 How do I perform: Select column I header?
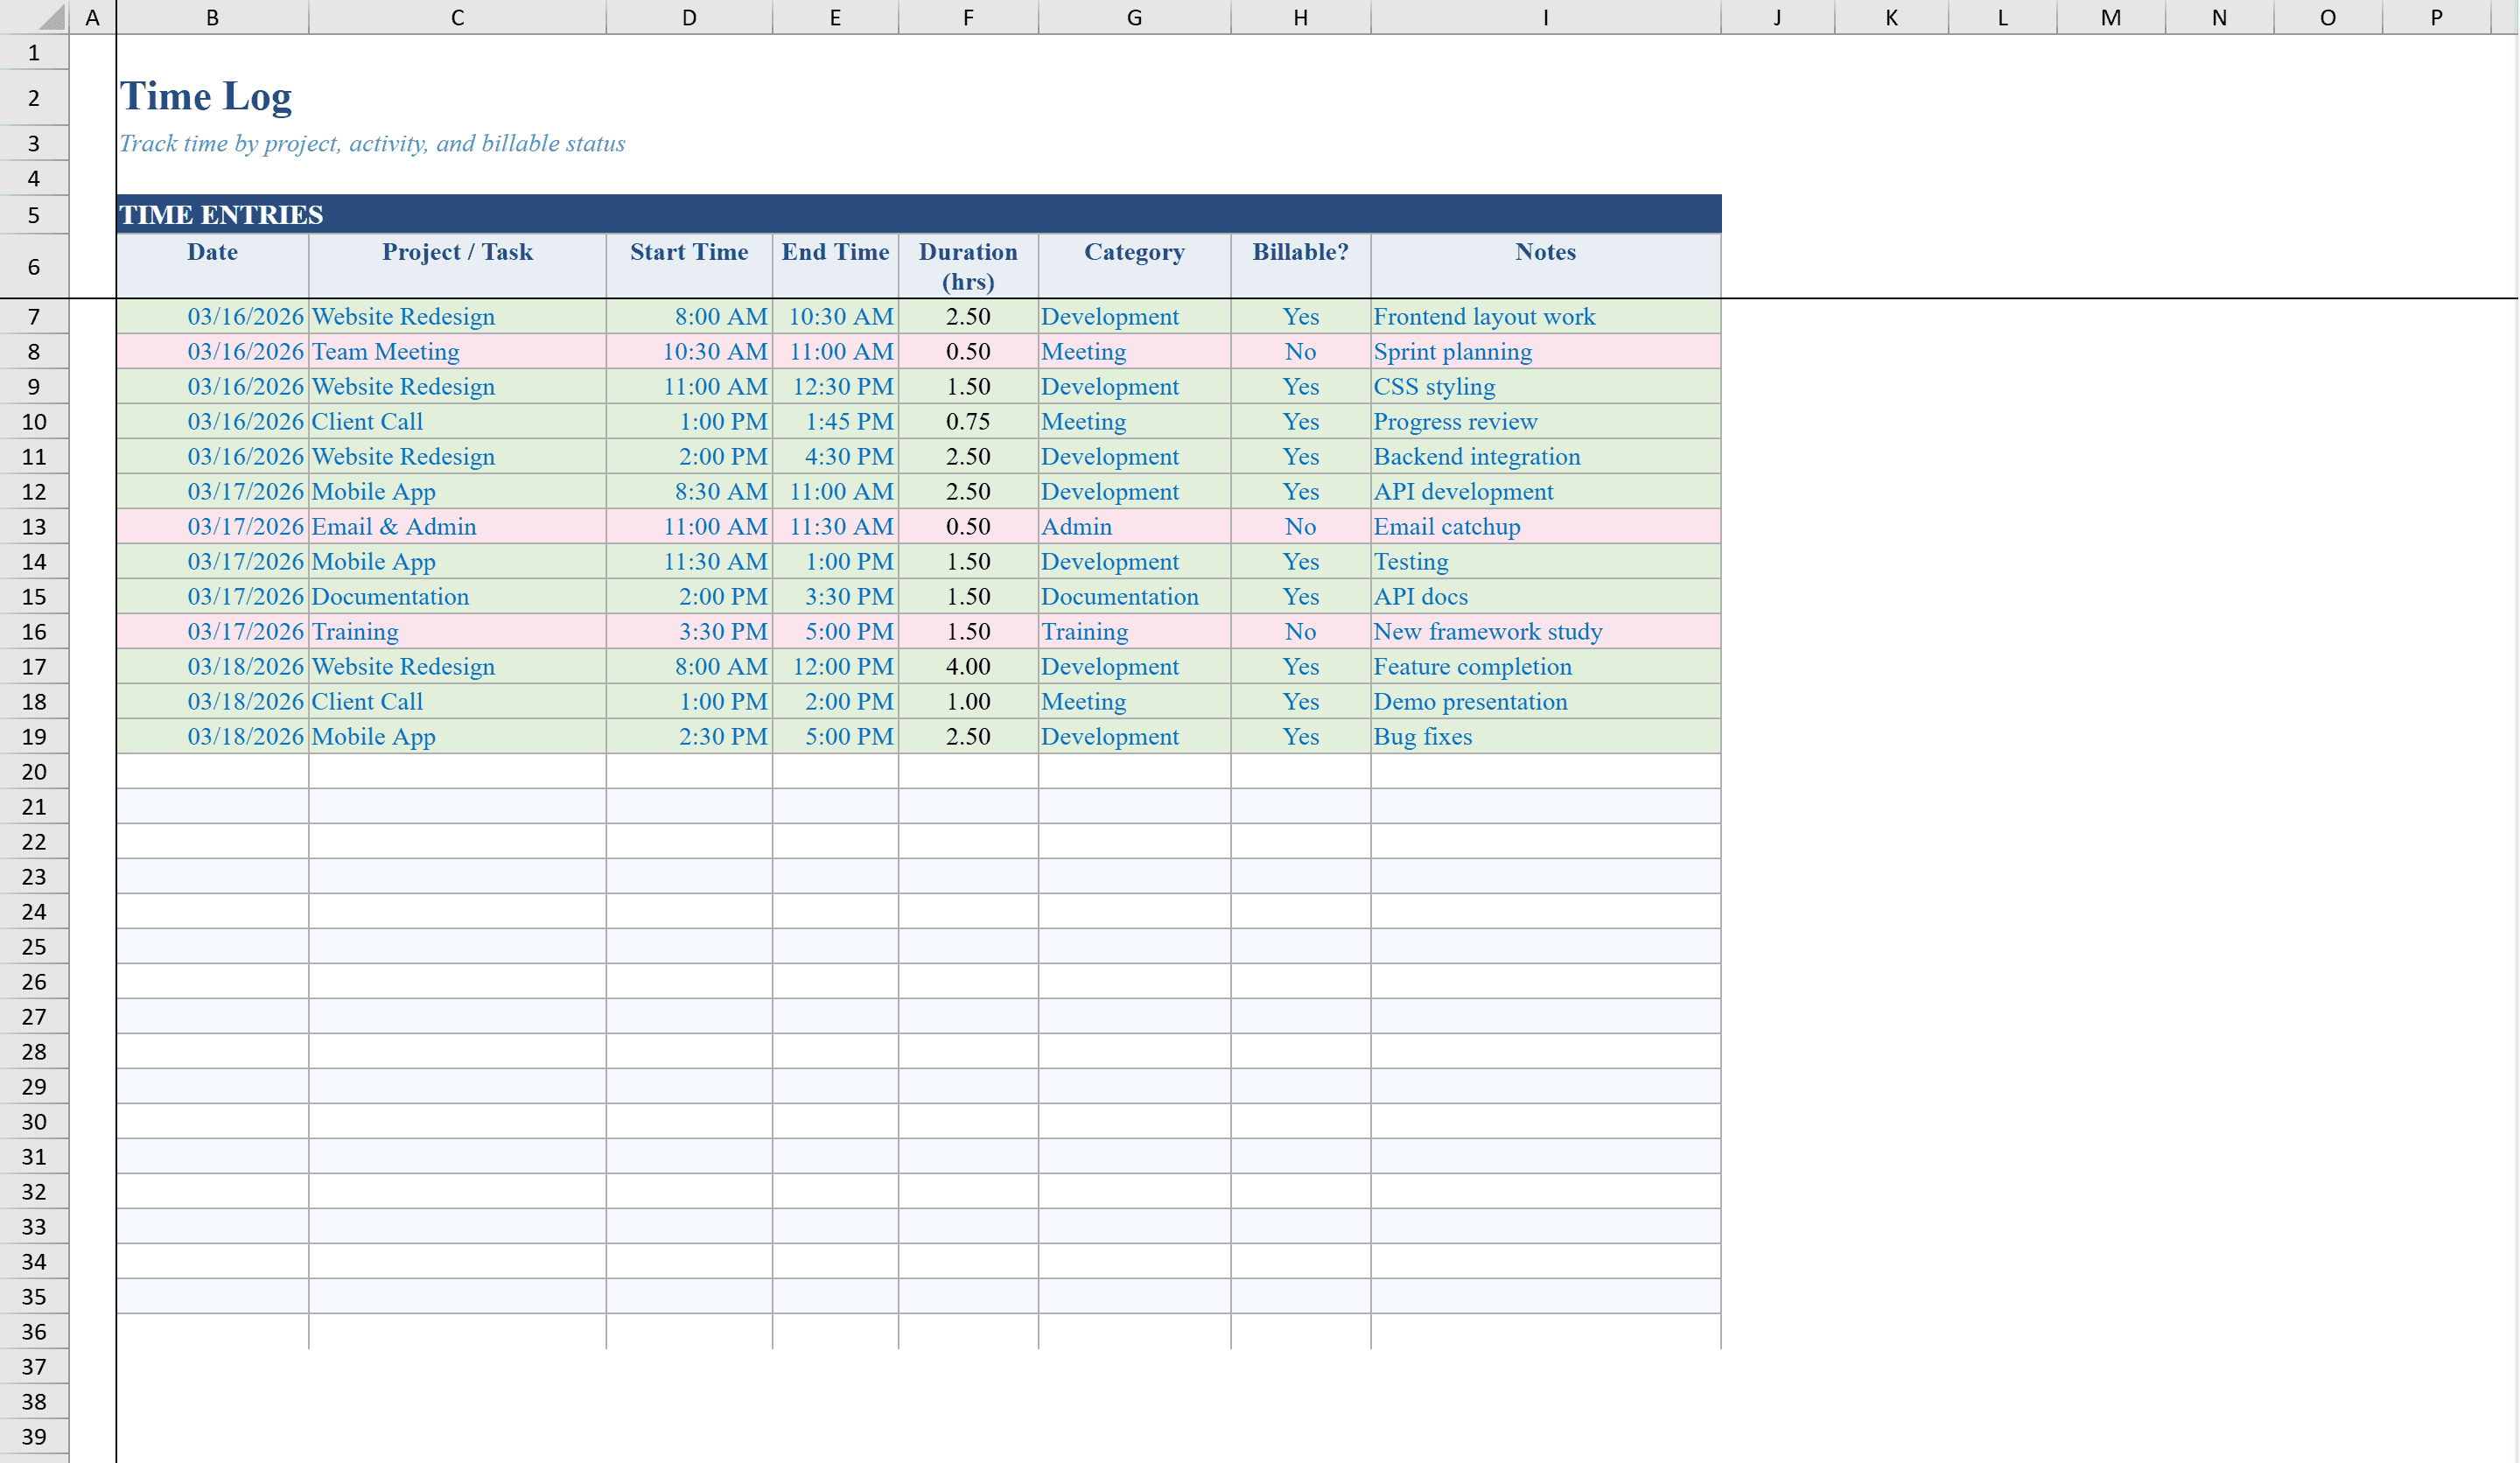point(1545,16)
